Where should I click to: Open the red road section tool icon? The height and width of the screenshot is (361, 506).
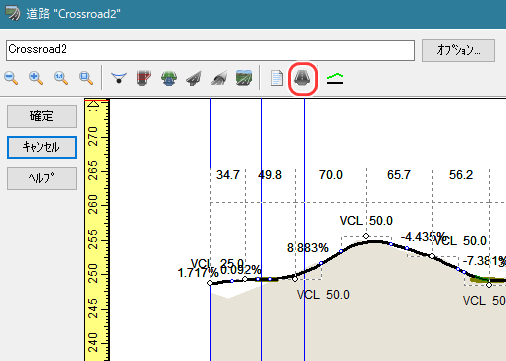pyautogui.click(x=144, y=78)
